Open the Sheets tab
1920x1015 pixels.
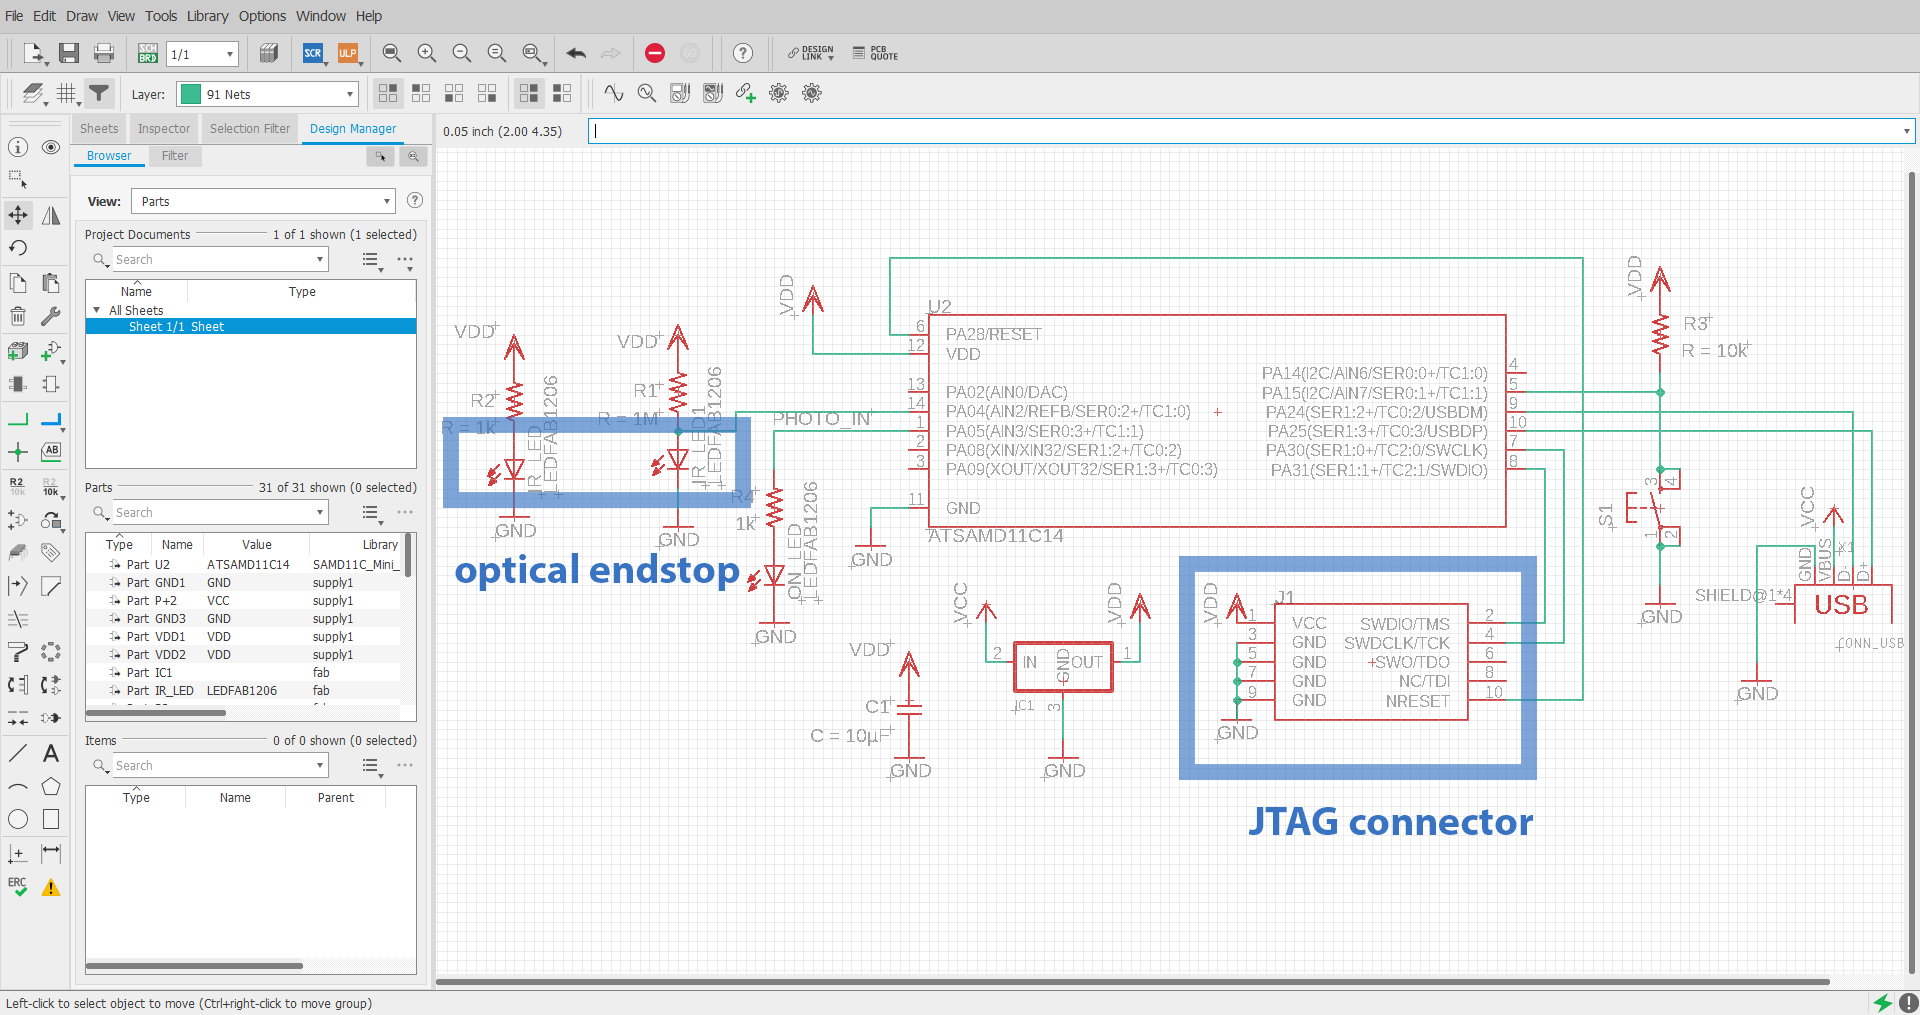99,128
